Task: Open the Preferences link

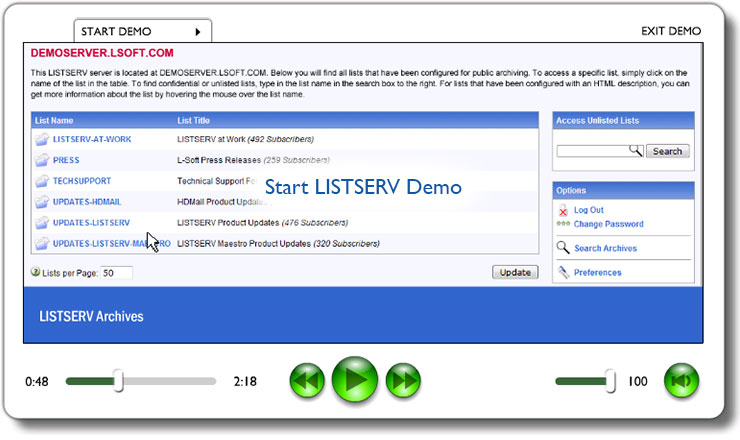Action: tap(597, 272)
